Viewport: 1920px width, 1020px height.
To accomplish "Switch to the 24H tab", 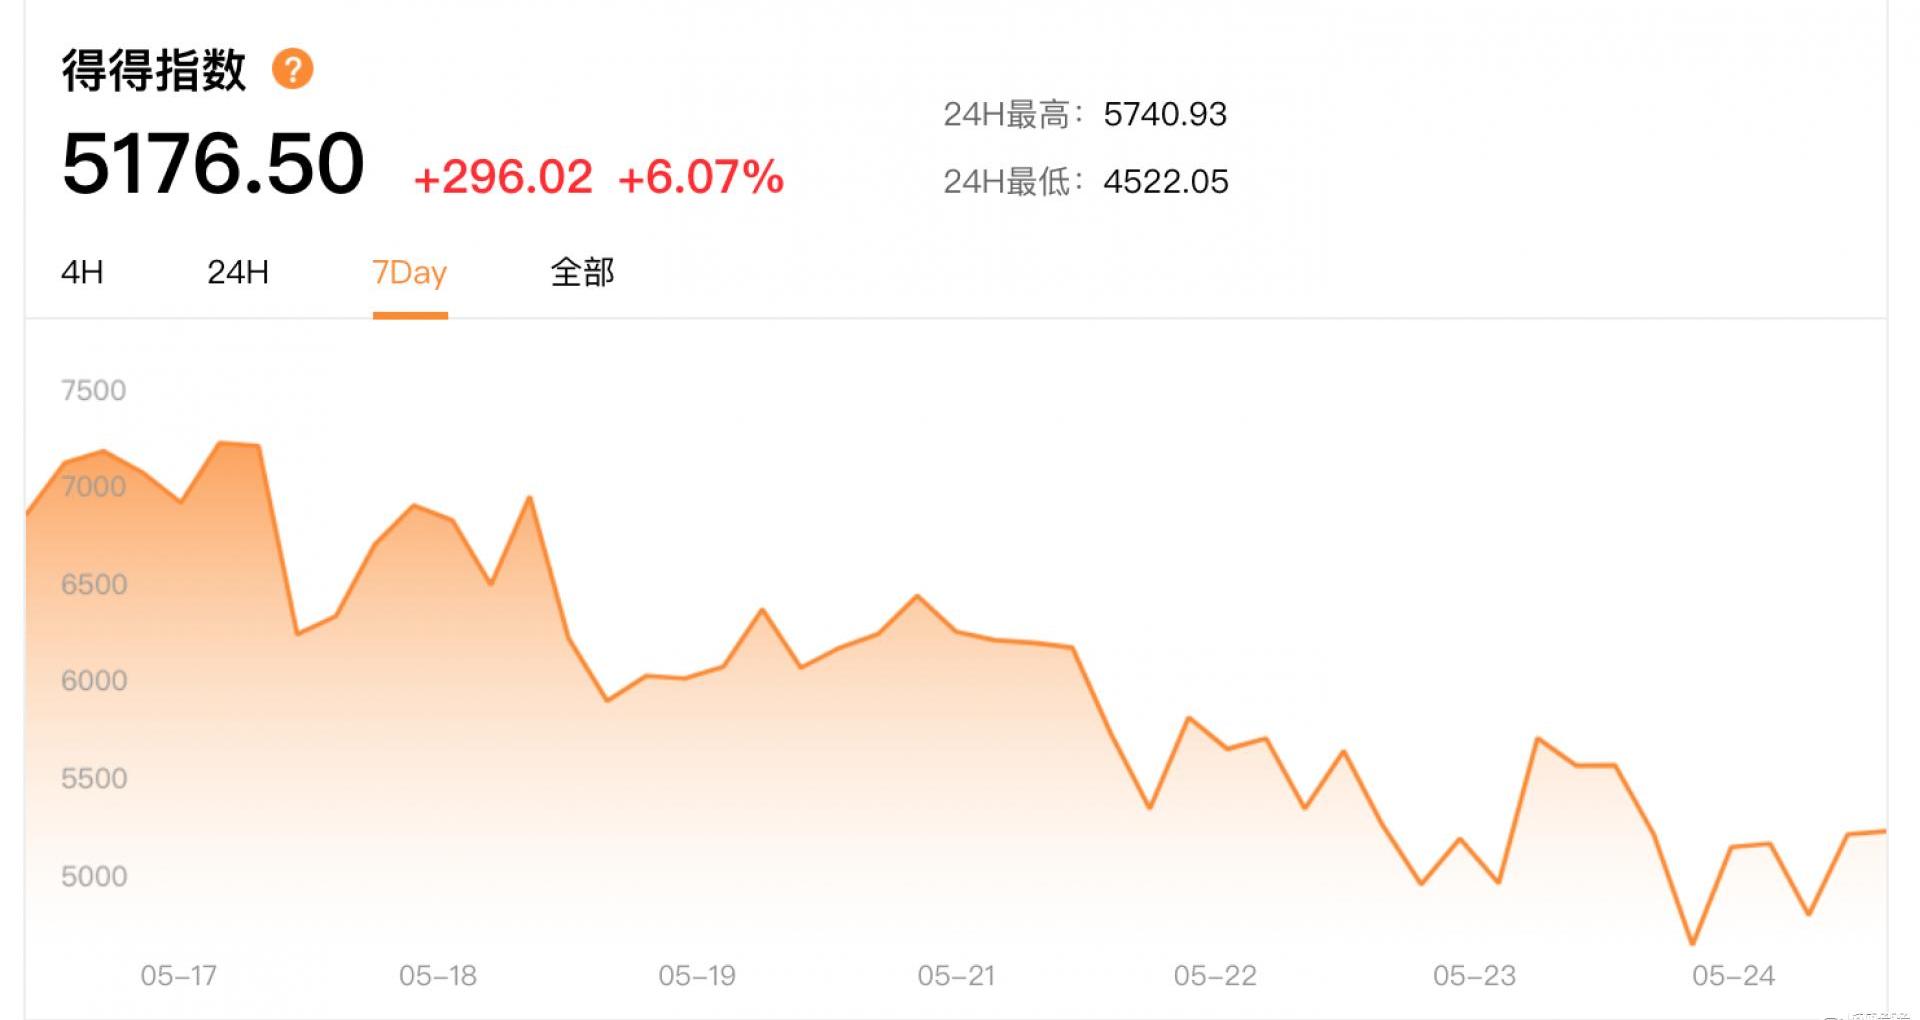I will click(238, 272).
